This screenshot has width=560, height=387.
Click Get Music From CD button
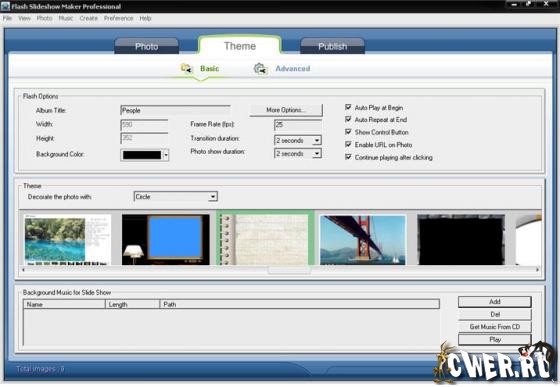(495, 327)
